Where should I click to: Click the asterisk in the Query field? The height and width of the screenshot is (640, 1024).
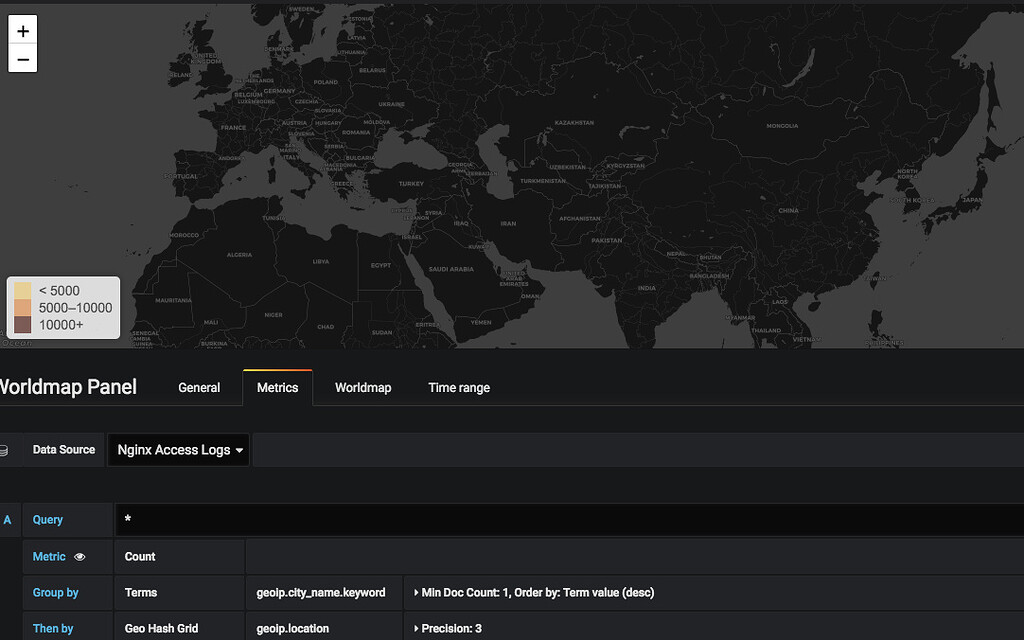(x=127, y=520)
